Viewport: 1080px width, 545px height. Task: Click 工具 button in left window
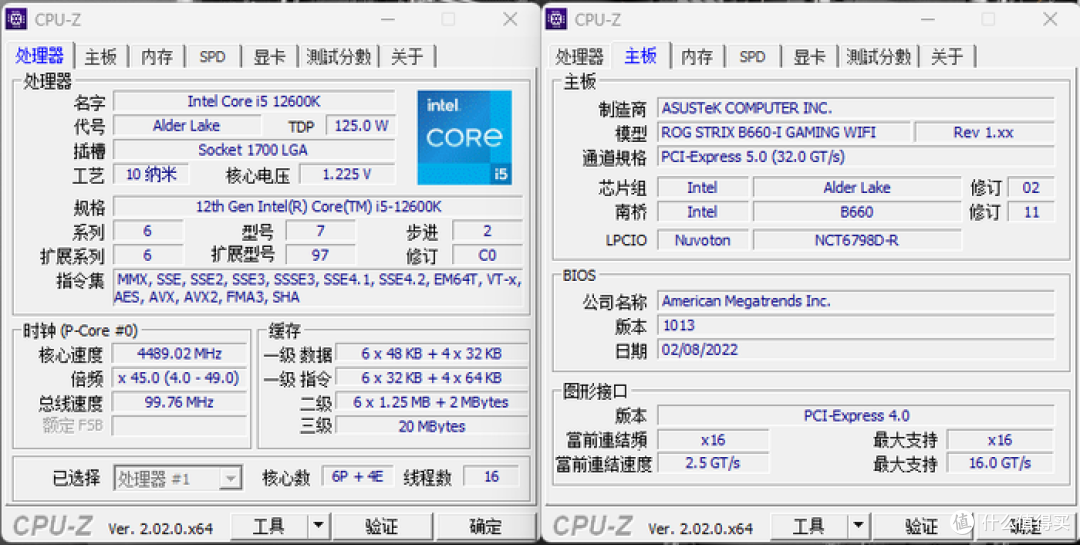[269, 527]
